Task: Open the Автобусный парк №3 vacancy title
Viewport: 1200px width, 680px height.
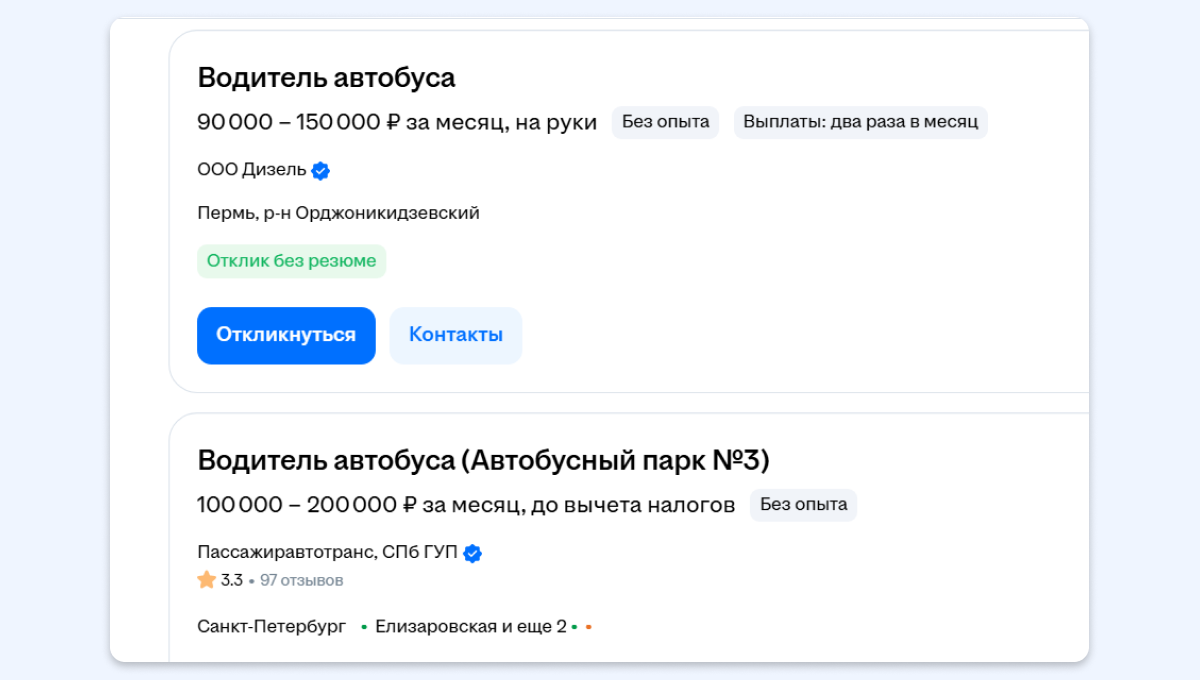Action: click(483, 460)
